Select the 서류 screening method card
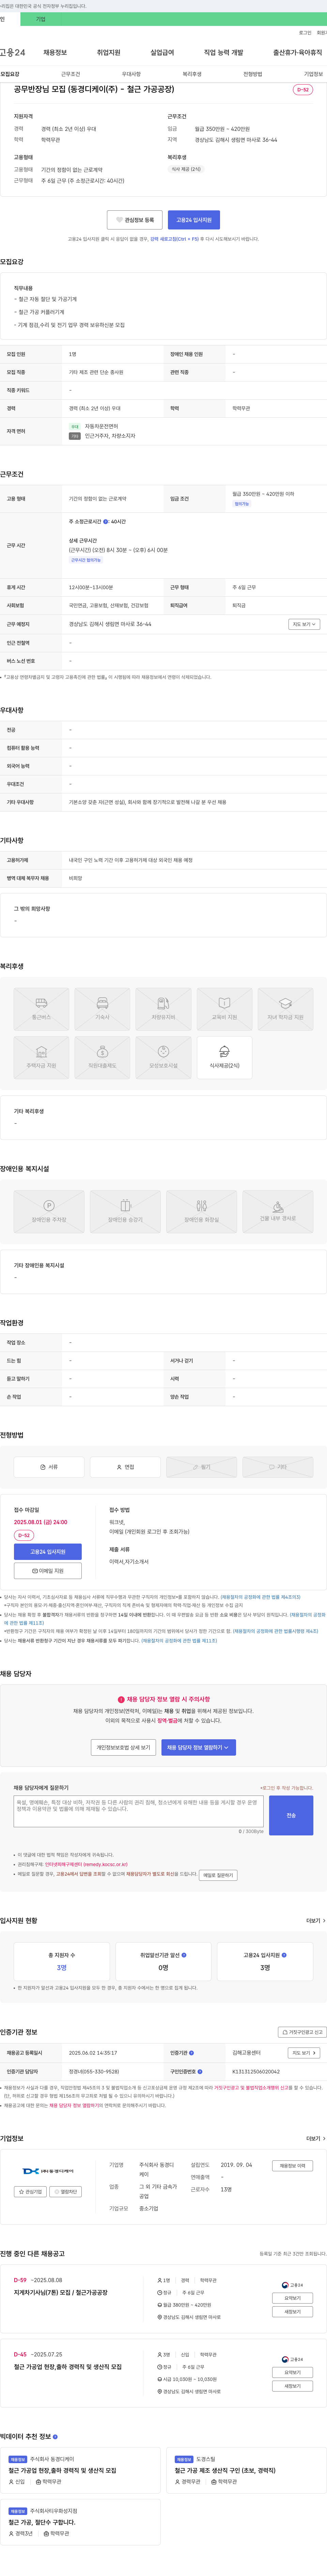Image resolution: width=327 pixels, height=2576 pixels. (49, 1467)
